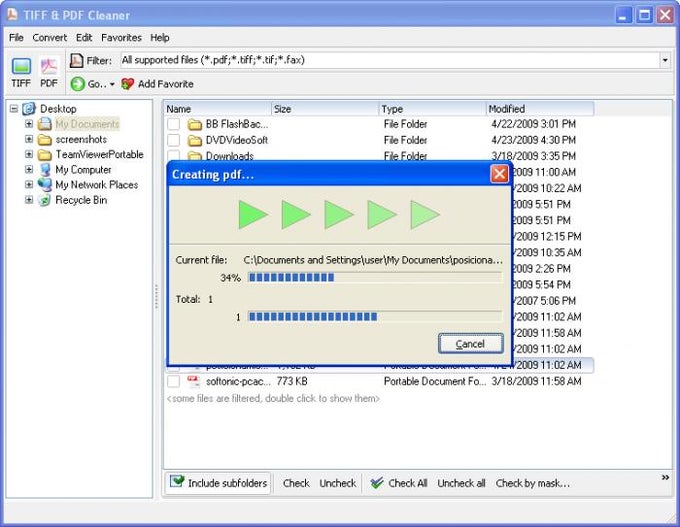Screen dimensions: 680x527
Task: Click the filtered files notice text
Action: [273, 398]
